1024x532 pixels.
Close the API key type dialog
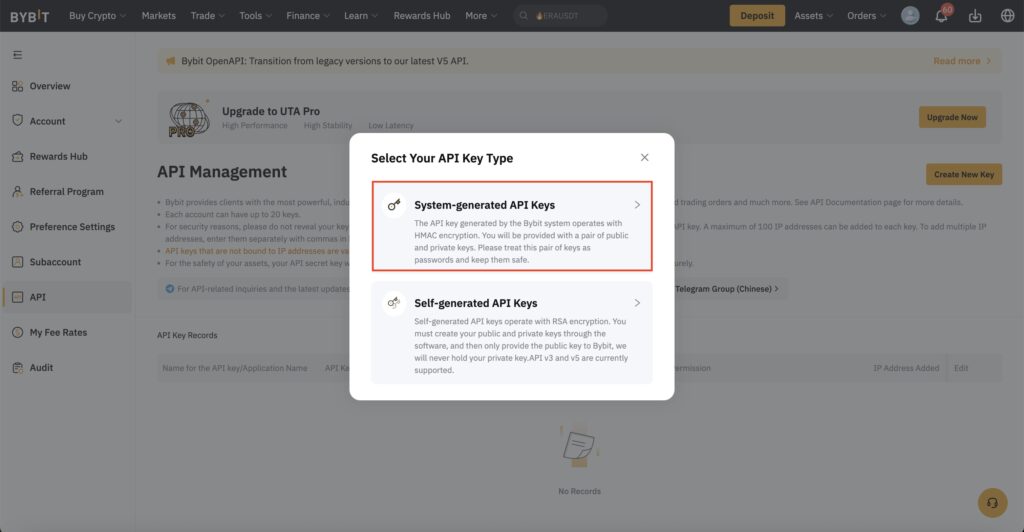(x=645, y=157)
